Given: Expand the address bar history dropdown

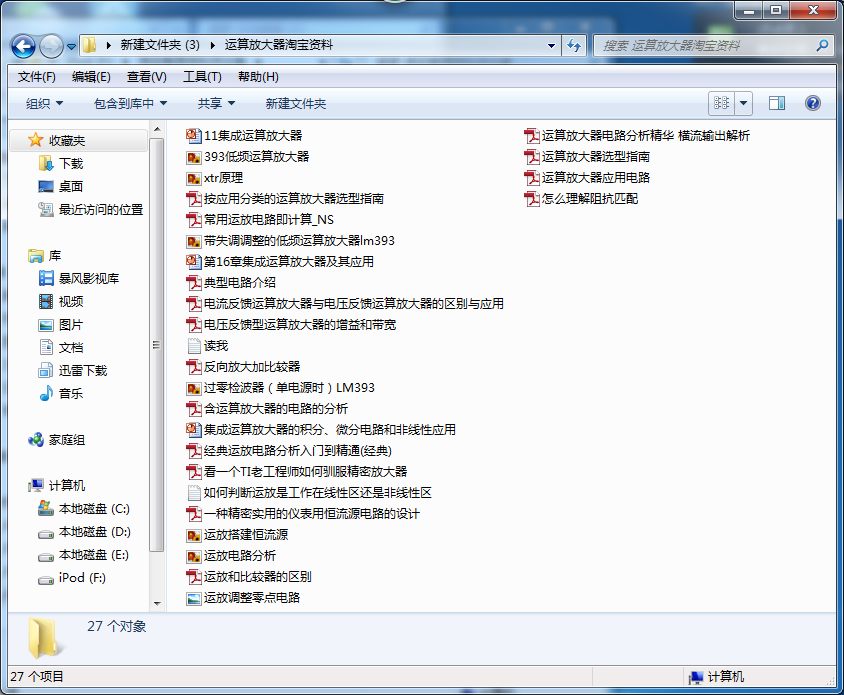Looking at the screenshot, I should pyautogui.click(x=551, y=46).
